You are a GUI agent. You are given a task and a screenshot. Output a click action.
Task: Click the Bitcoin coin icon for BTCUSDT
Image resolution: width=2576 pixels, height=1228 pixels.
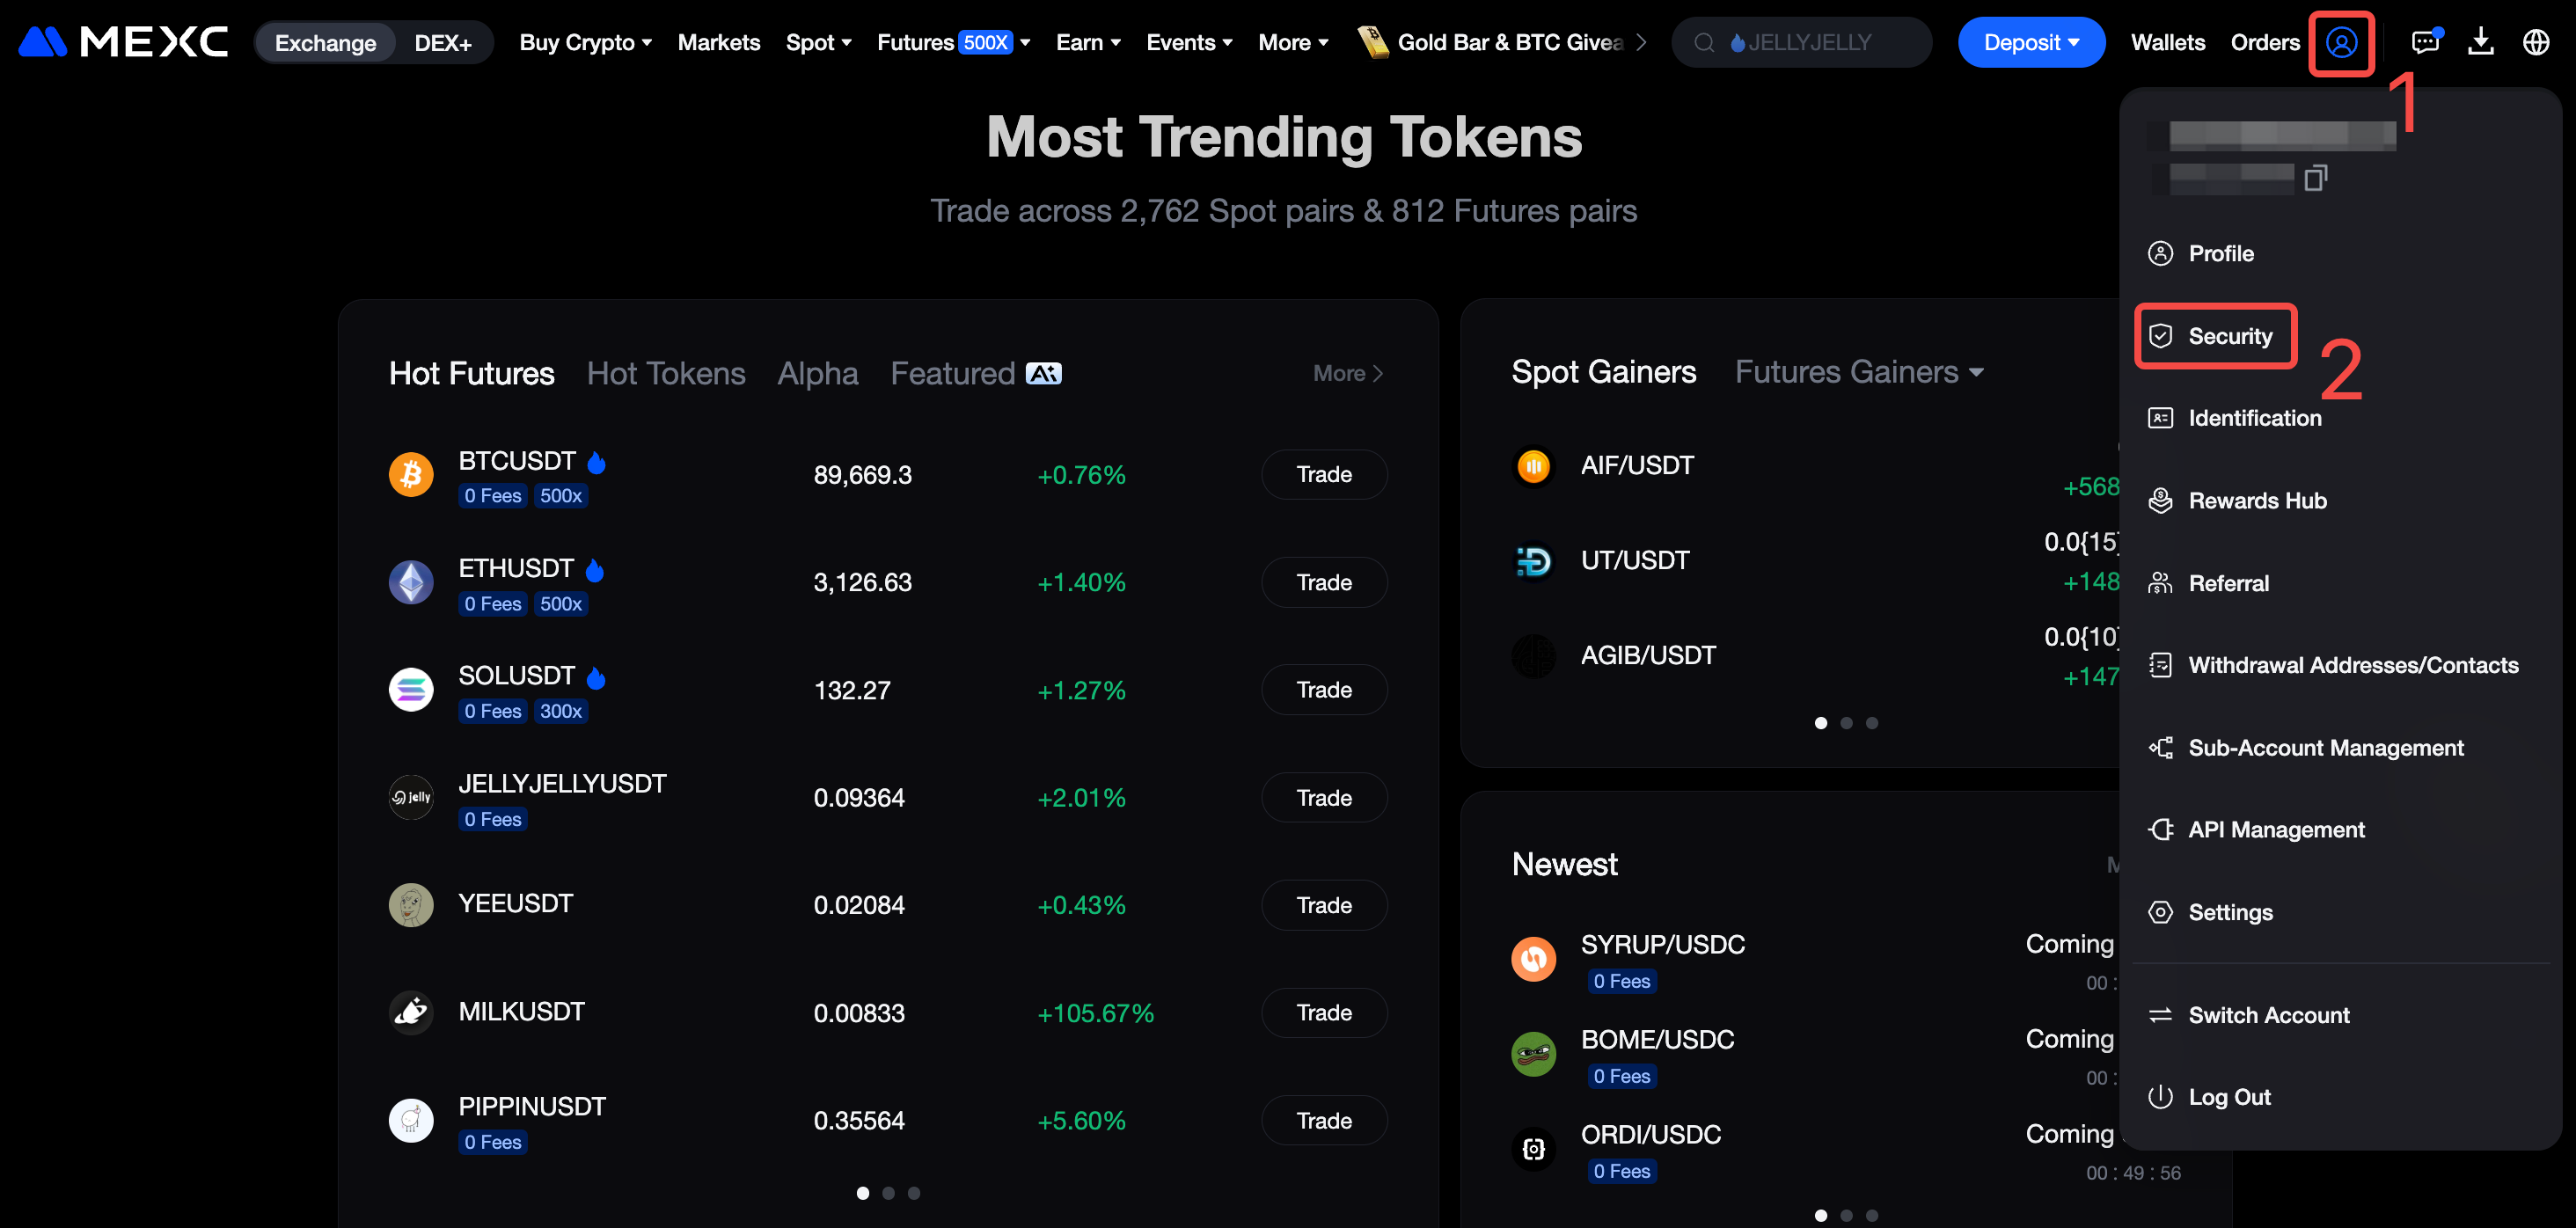[411, 475]
